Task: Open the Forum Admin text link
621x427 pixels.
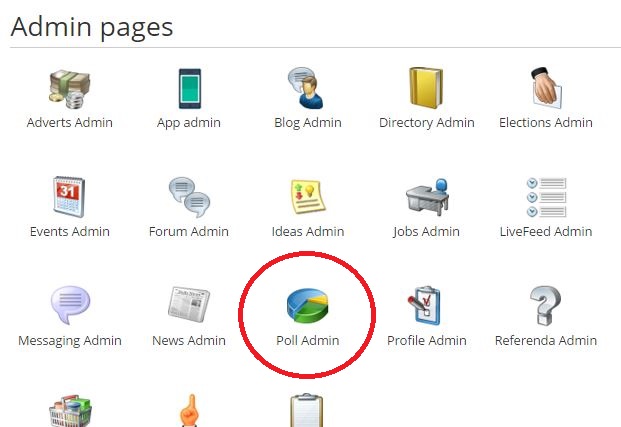Action: coord(189,231)
